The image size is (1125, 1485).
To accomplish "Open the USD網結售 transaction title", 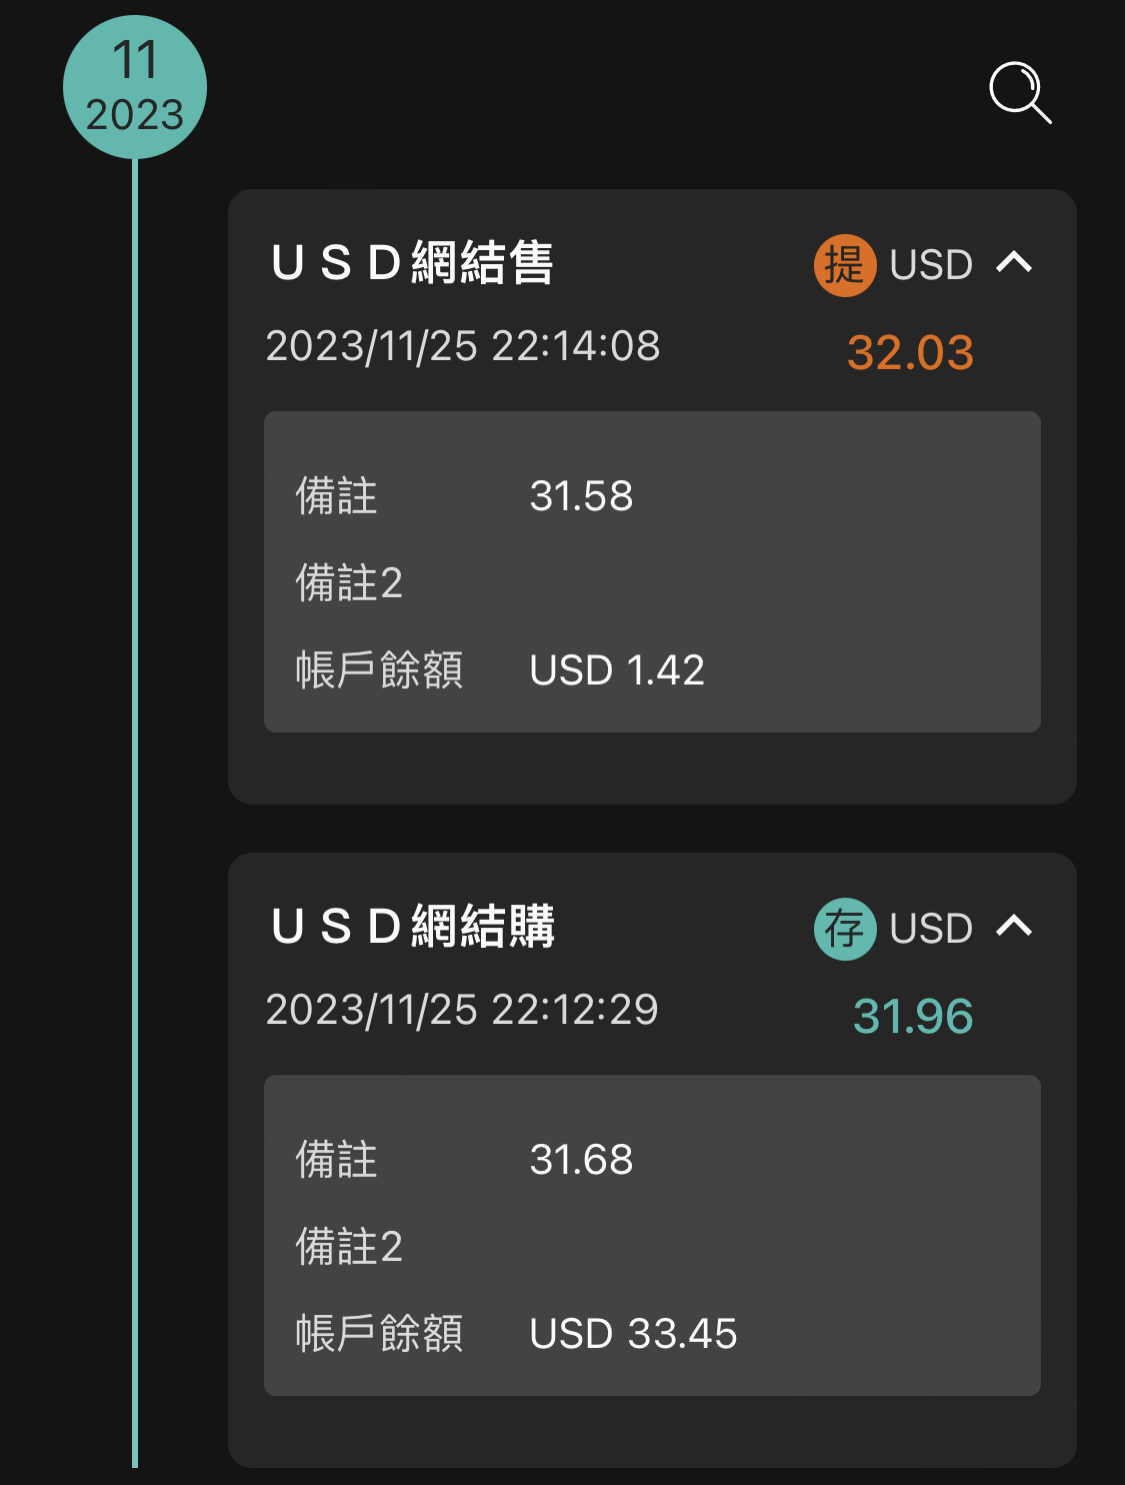I will point(412,264).
